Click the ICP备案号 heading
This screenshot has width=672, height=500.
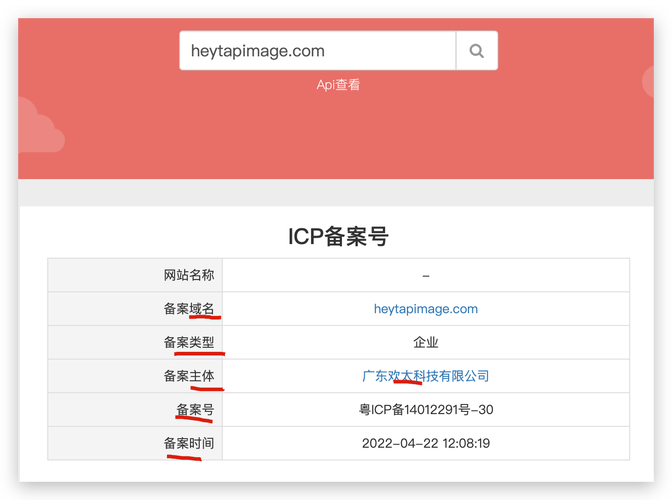[x=338, y=236]
